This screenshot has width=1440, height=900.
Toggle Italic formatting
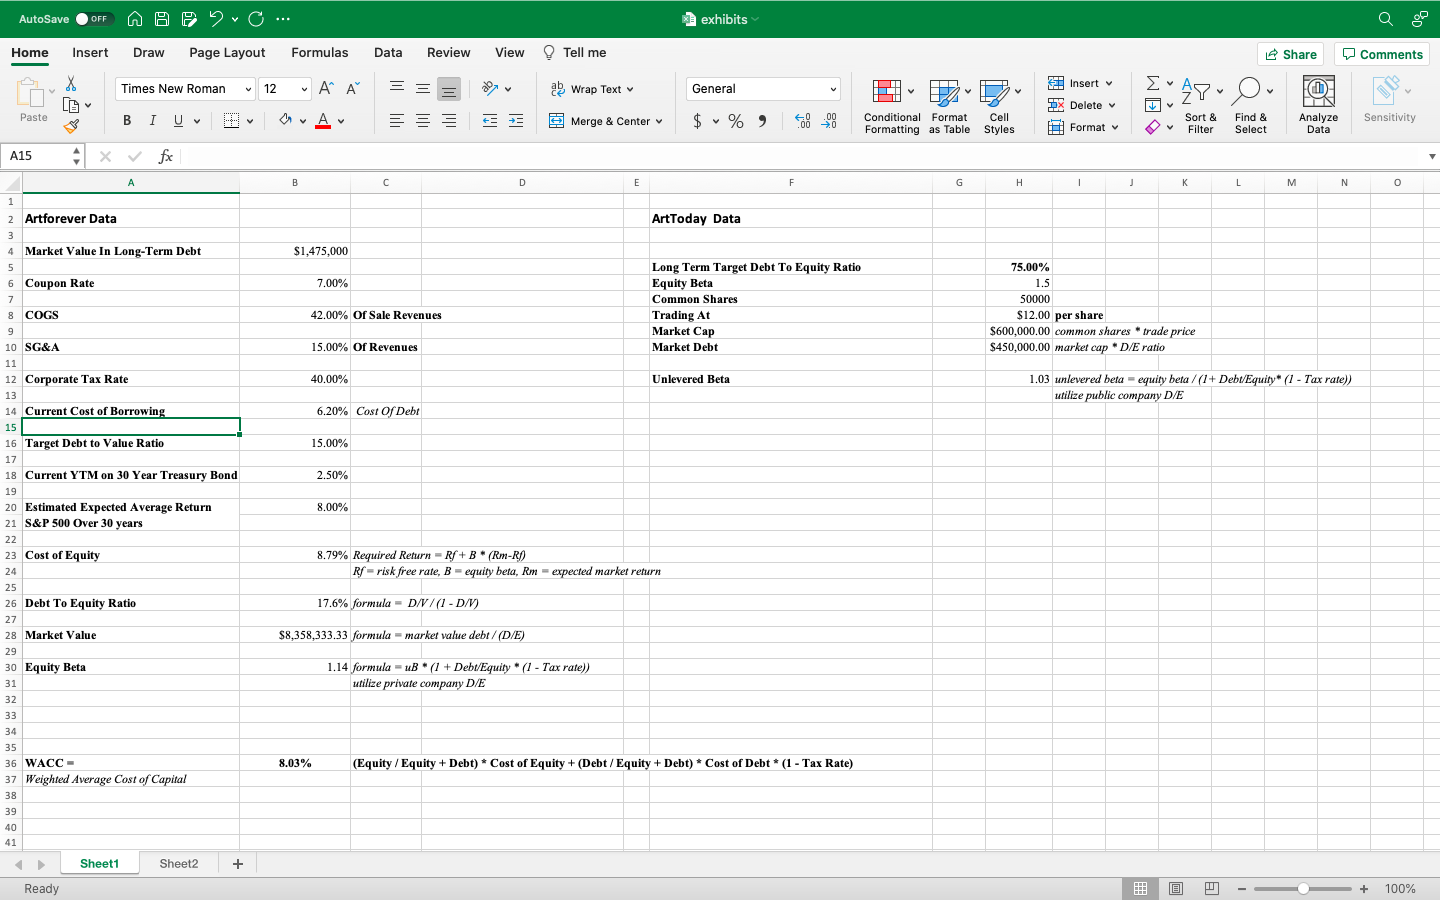152,121
